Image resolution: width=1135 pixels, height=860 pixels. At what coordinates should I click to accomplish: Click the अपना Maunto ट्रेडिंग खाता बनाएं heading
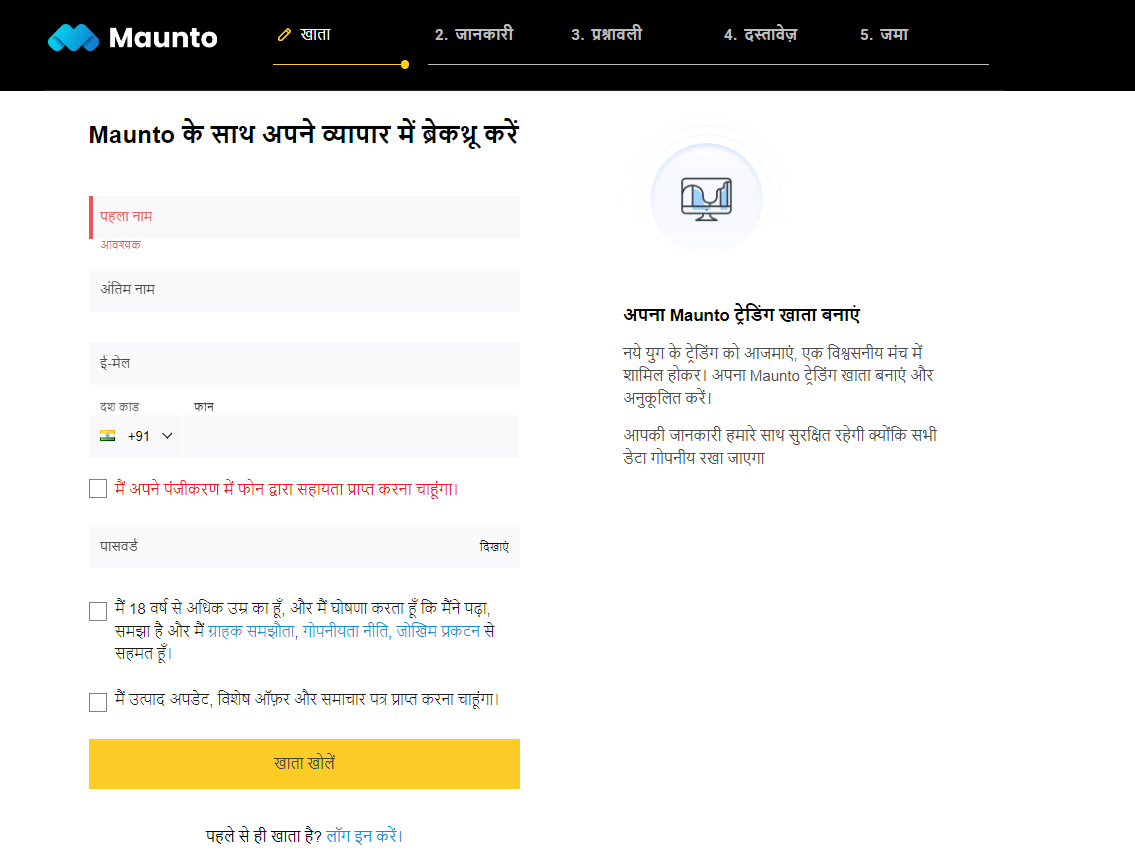[x=741, y=315]
